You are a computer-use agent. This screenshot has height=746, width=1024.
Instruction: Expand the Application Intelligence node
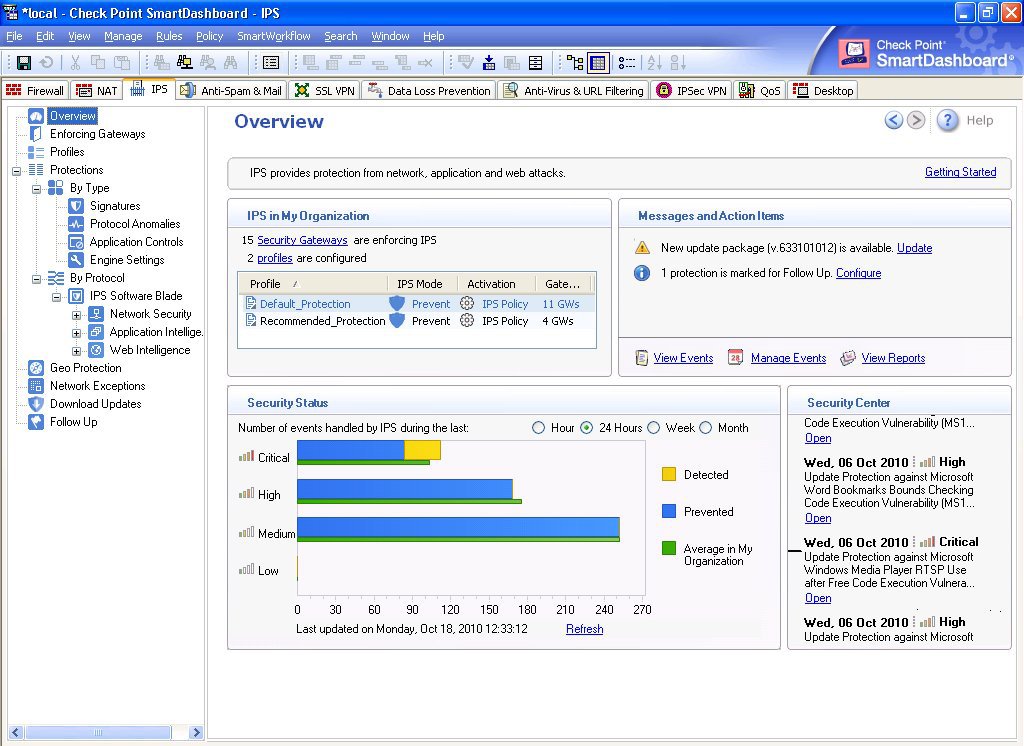pos(76,332)
